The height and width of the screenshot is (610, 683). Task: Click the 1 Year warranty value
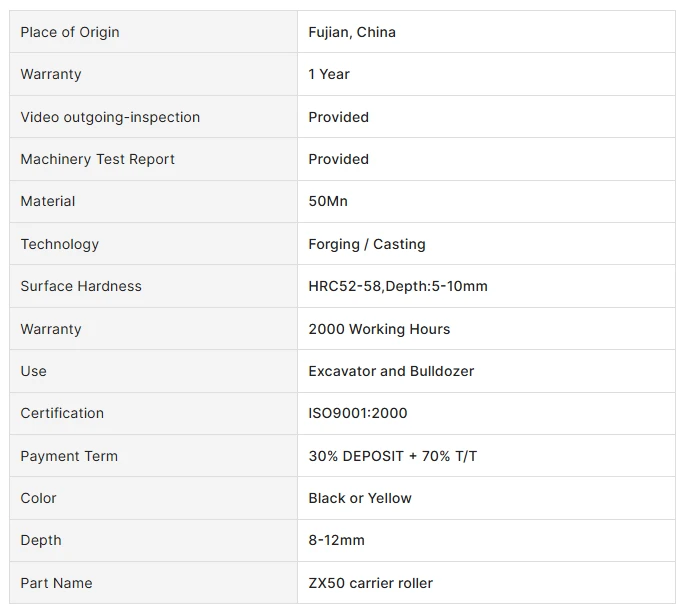[329, 74]
